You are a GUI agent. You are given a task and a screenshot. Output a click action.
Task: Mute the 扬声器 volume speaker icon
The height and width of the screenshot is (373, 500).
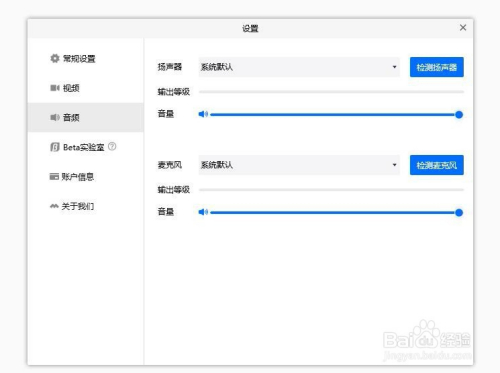(203, 114)
